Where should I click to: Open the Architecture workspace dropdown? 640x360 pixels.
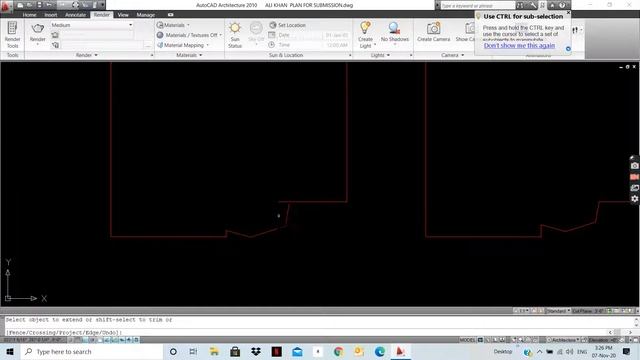coord(564,340)
